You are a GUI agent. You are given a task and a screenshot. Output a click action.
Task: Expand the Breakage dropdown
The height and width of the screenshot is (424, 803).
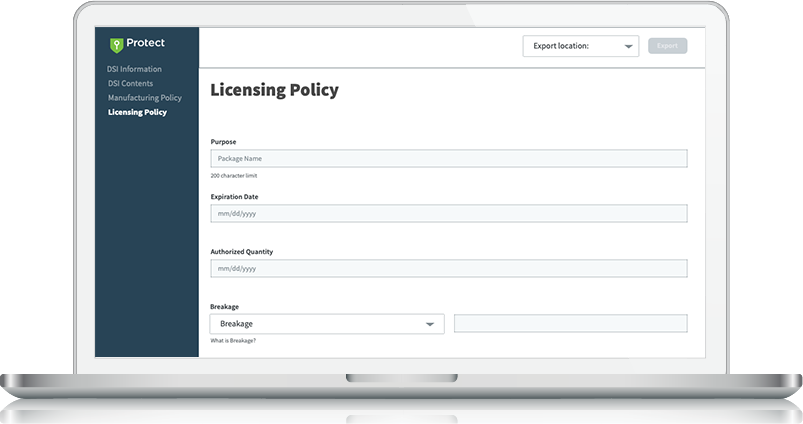(327, 324)
